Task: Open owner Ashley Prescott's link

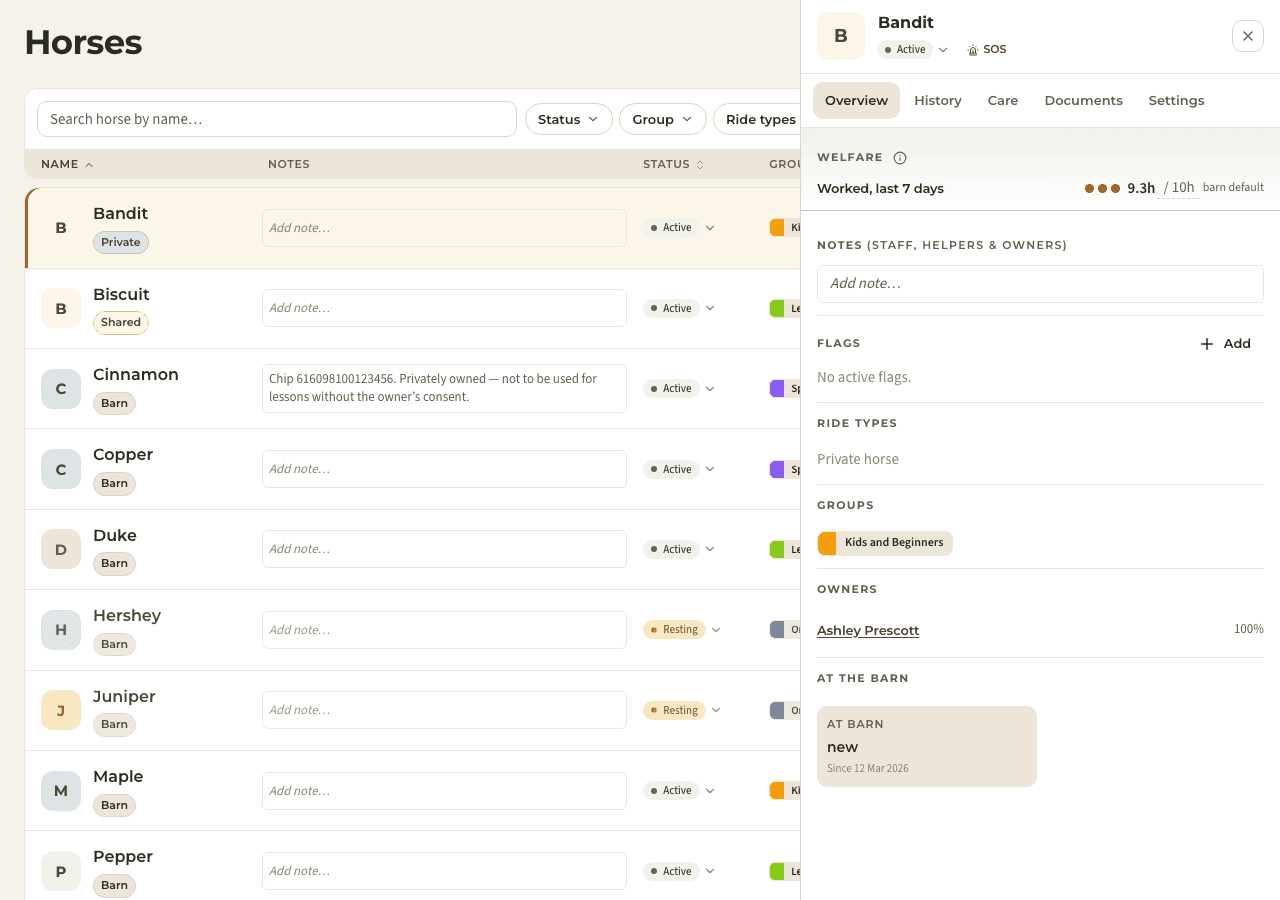Action: [x=868, y=630]
